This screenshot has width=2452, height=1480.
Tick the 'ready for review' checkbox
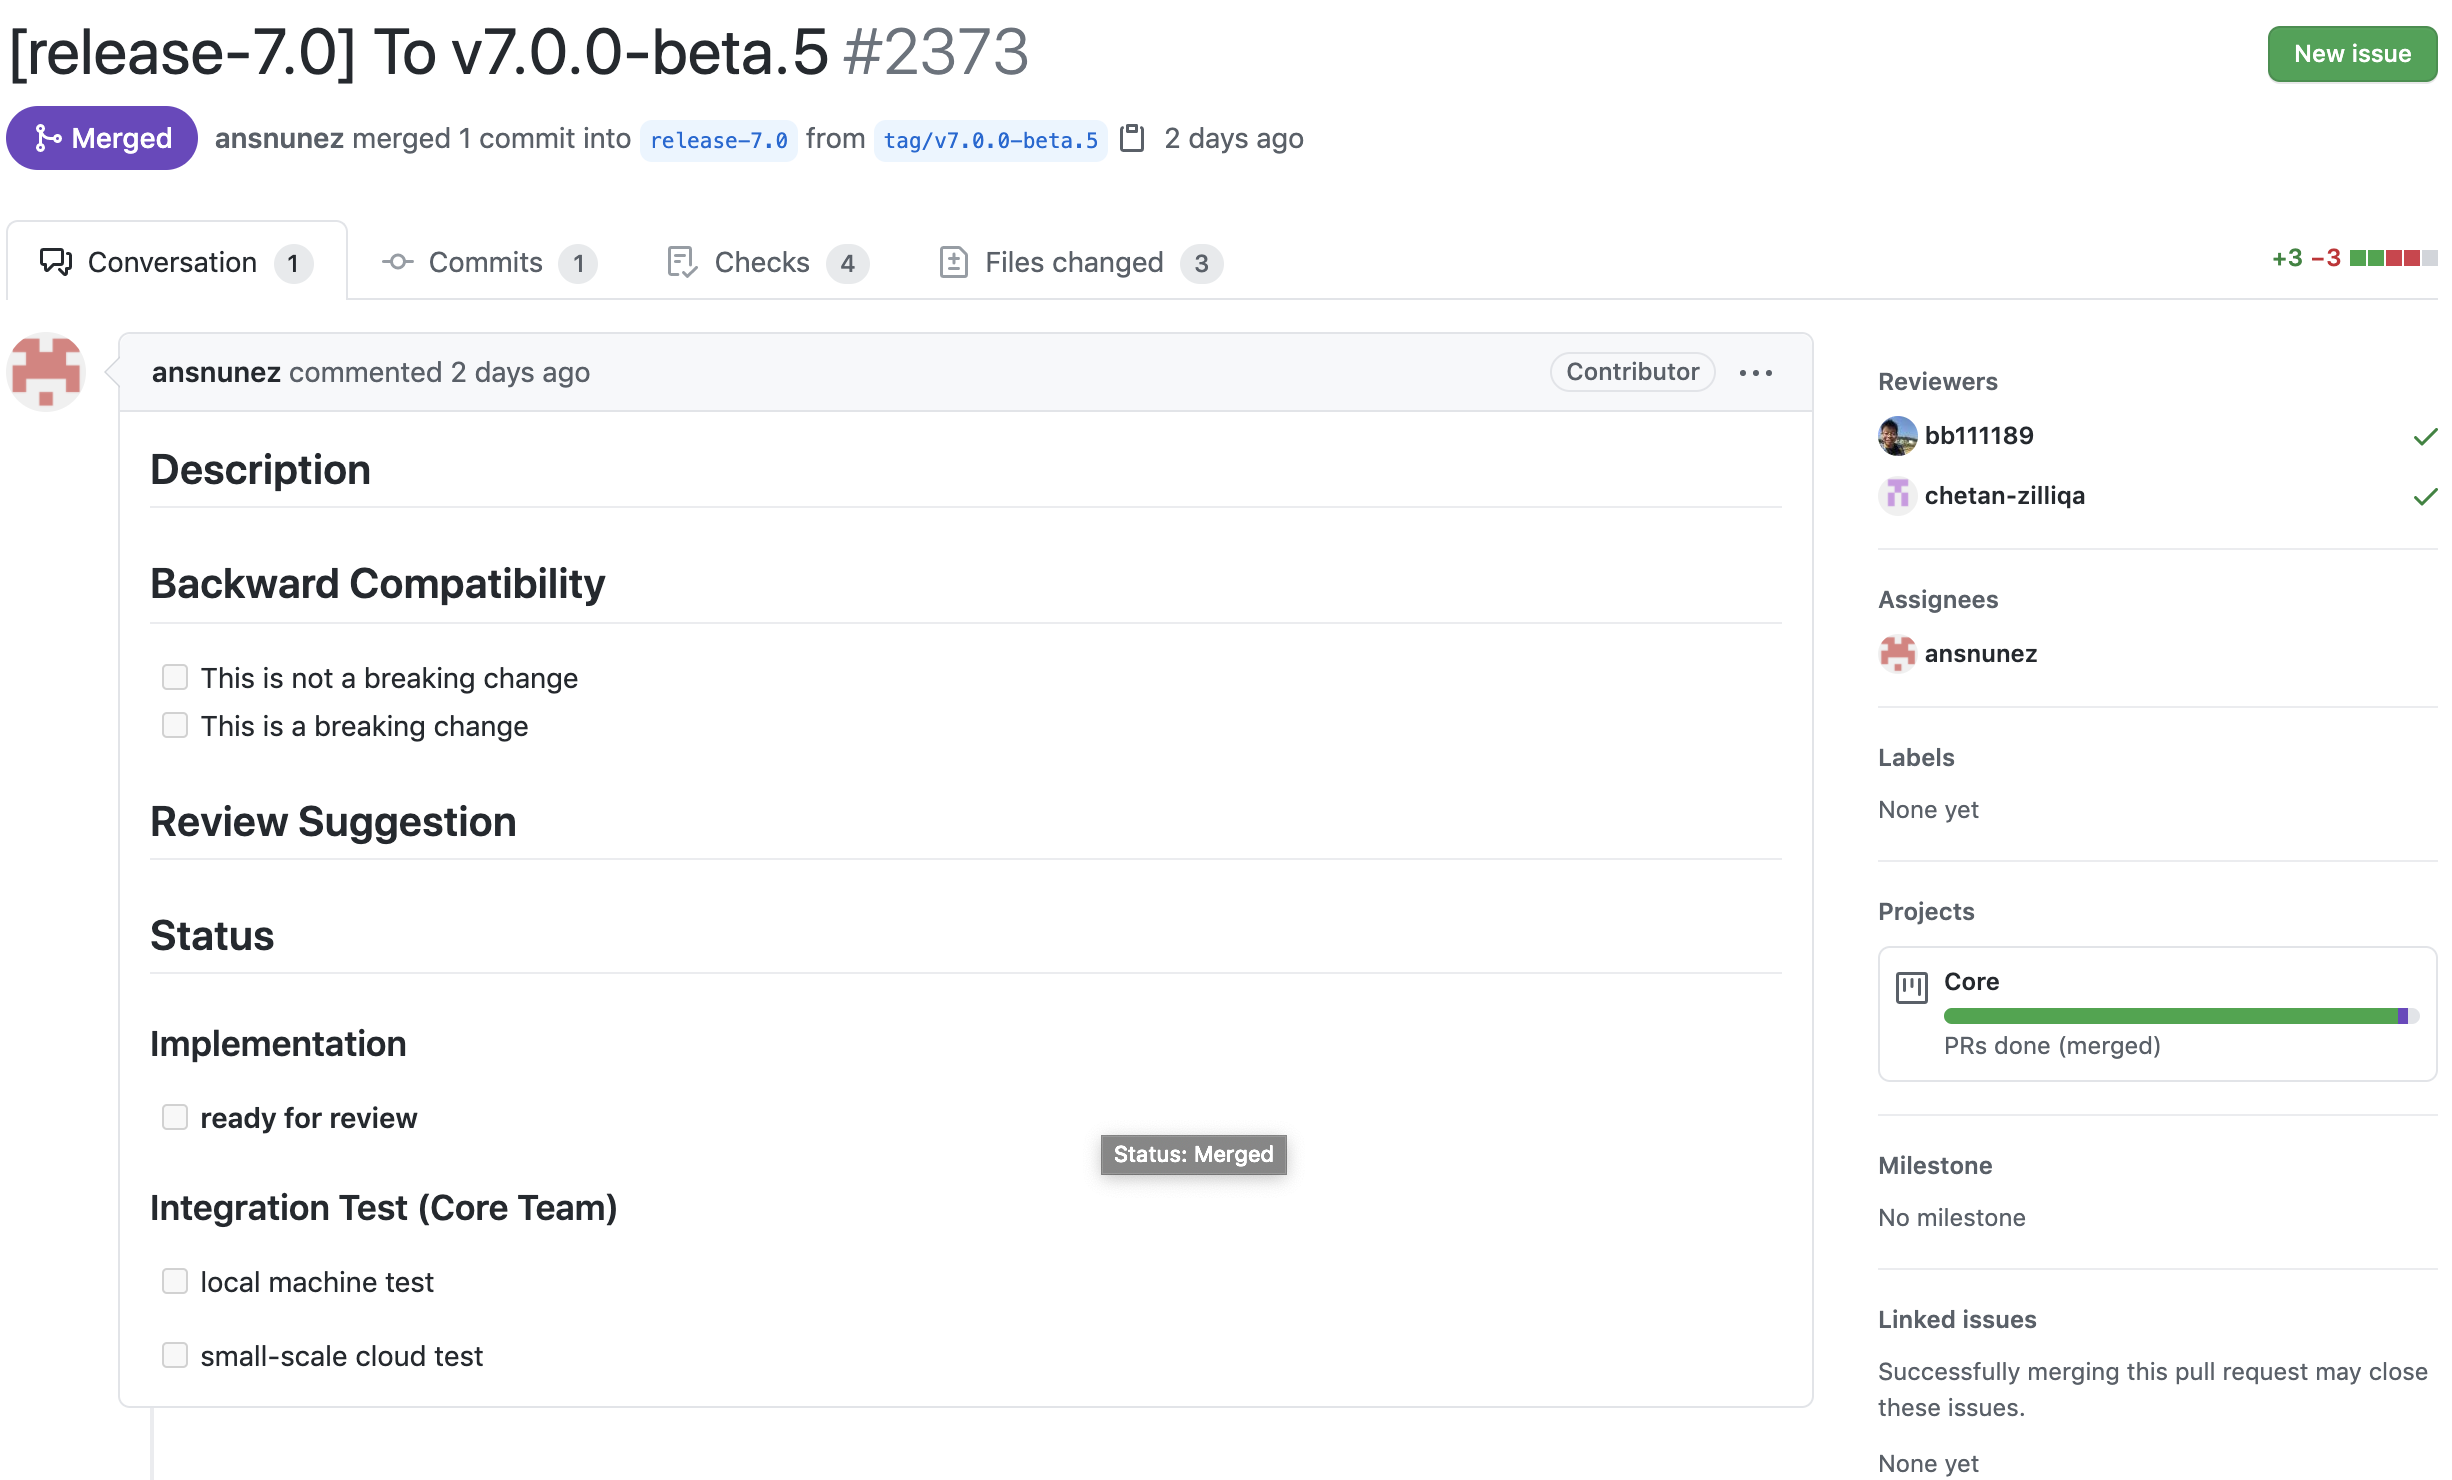point(175,1118)
